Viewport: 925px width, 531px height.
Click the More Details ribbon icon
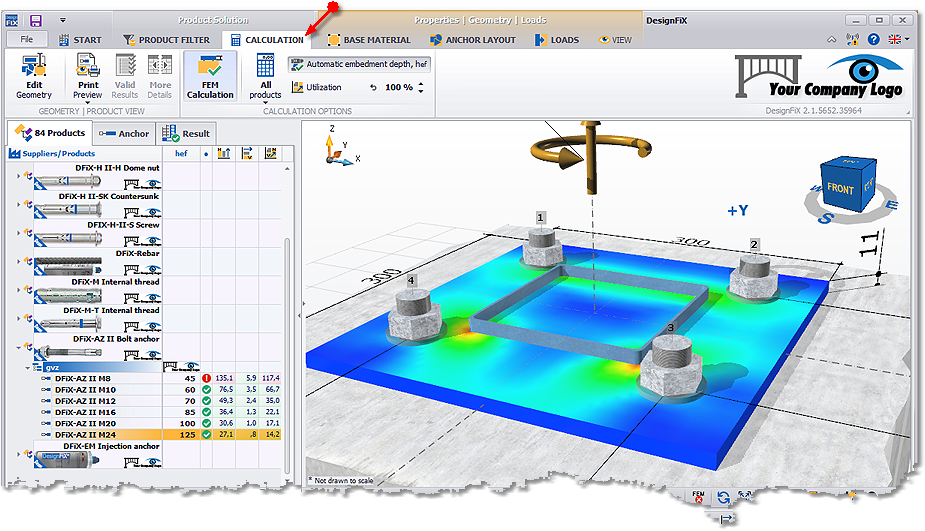click(159, 65)
